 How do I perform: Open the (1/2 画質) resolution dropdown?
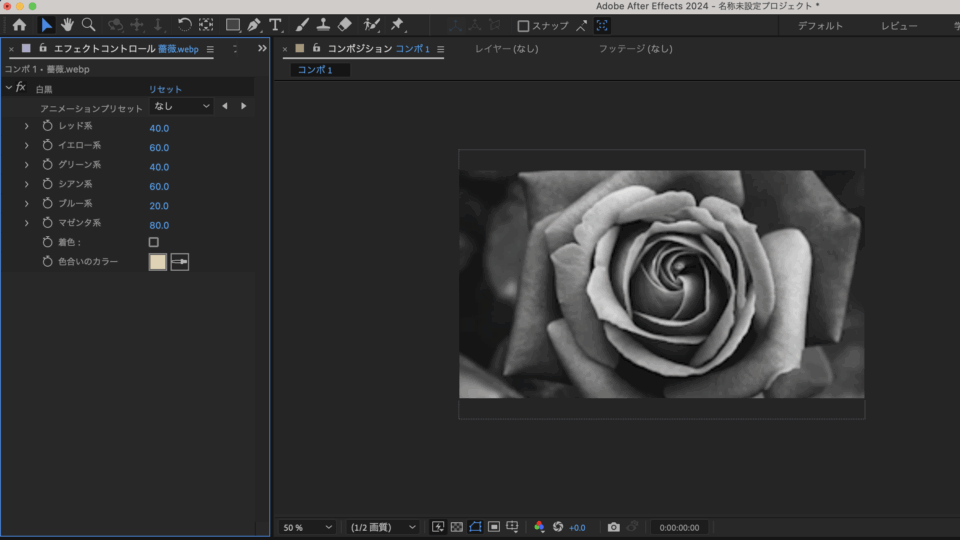click(x=383, y=527)
